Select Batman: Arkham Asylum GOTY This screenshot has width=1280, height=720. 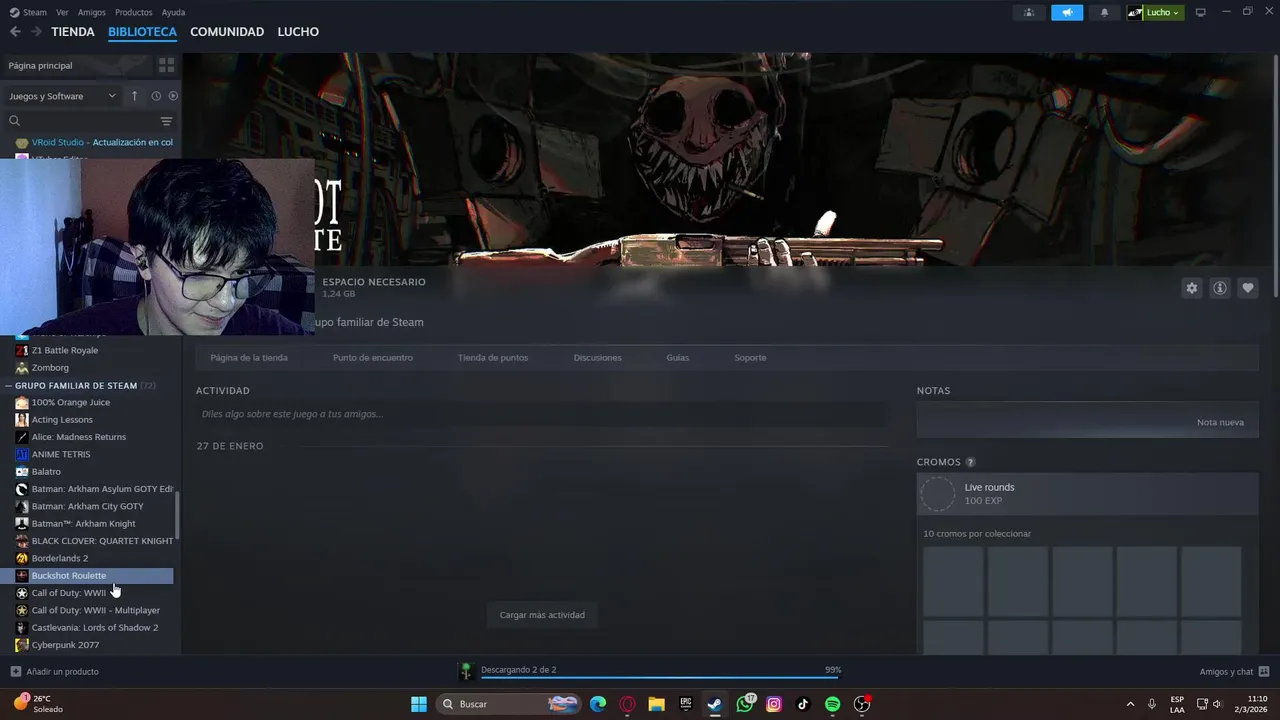pyautogui.click(x=94, y=489)
